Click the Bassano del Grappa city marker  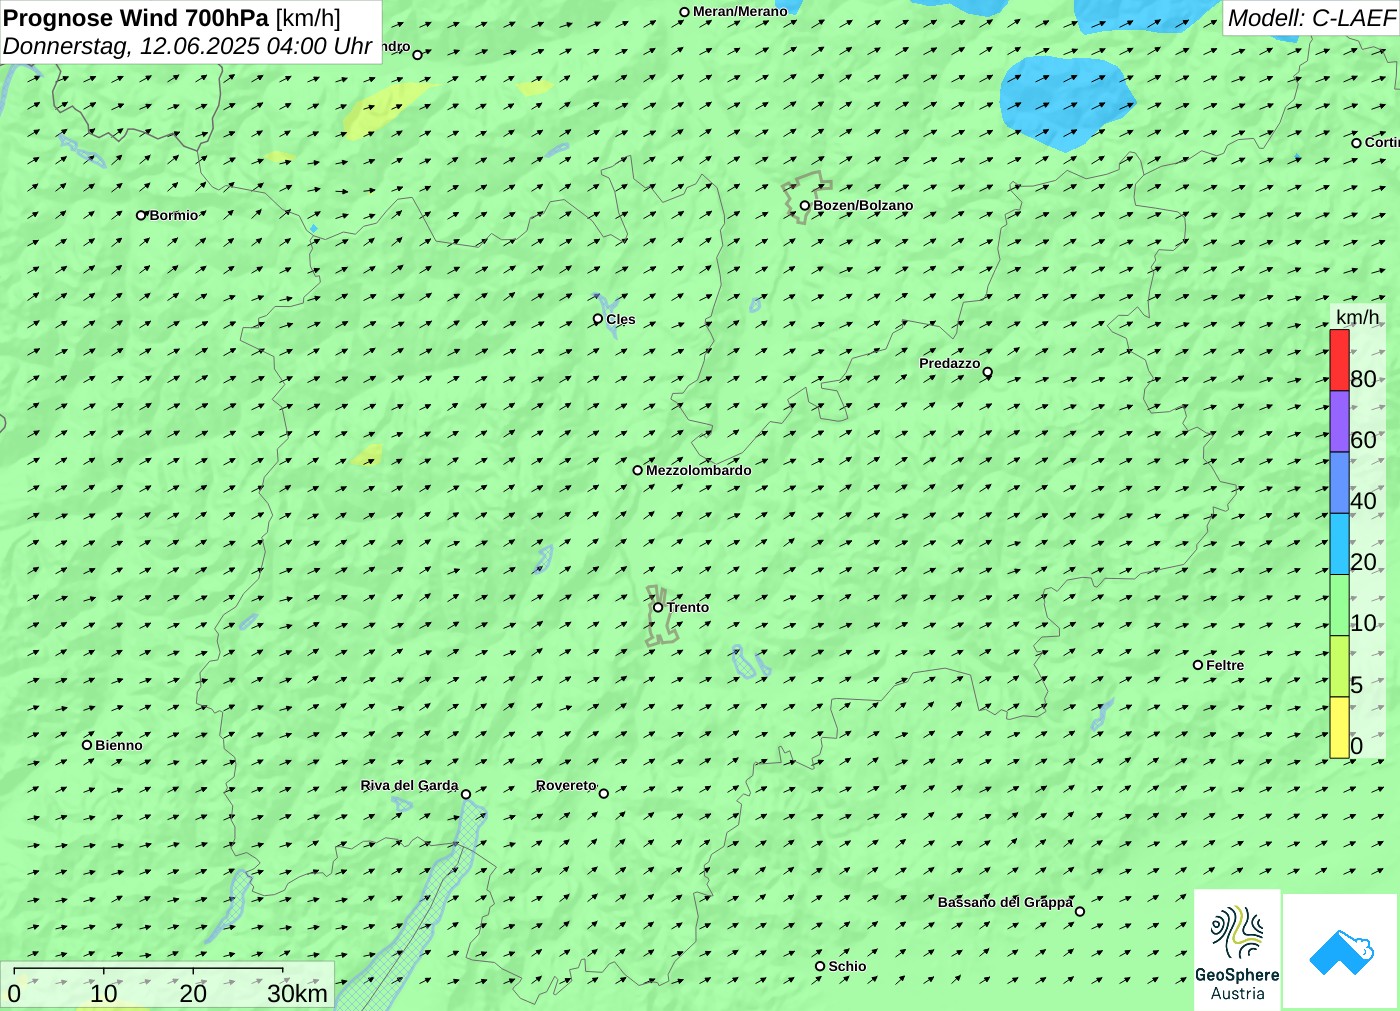tap(1080, 911)
